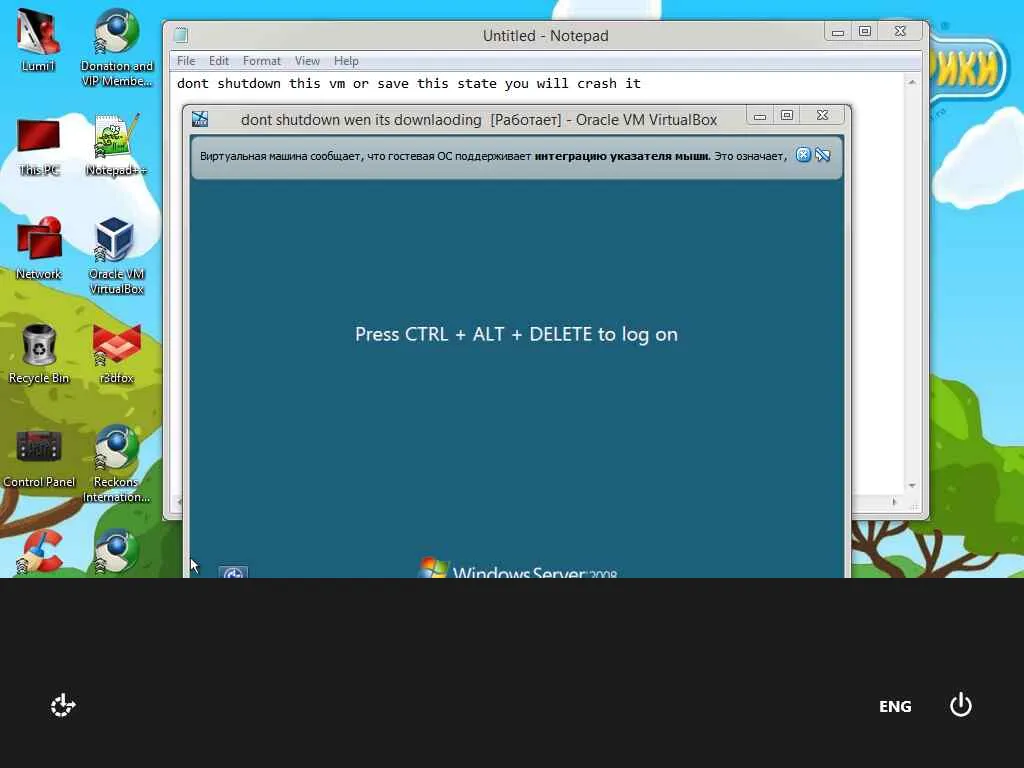Minimize the Untitled Notepad window
The image size is (1024, 768).
pos(838,31)
